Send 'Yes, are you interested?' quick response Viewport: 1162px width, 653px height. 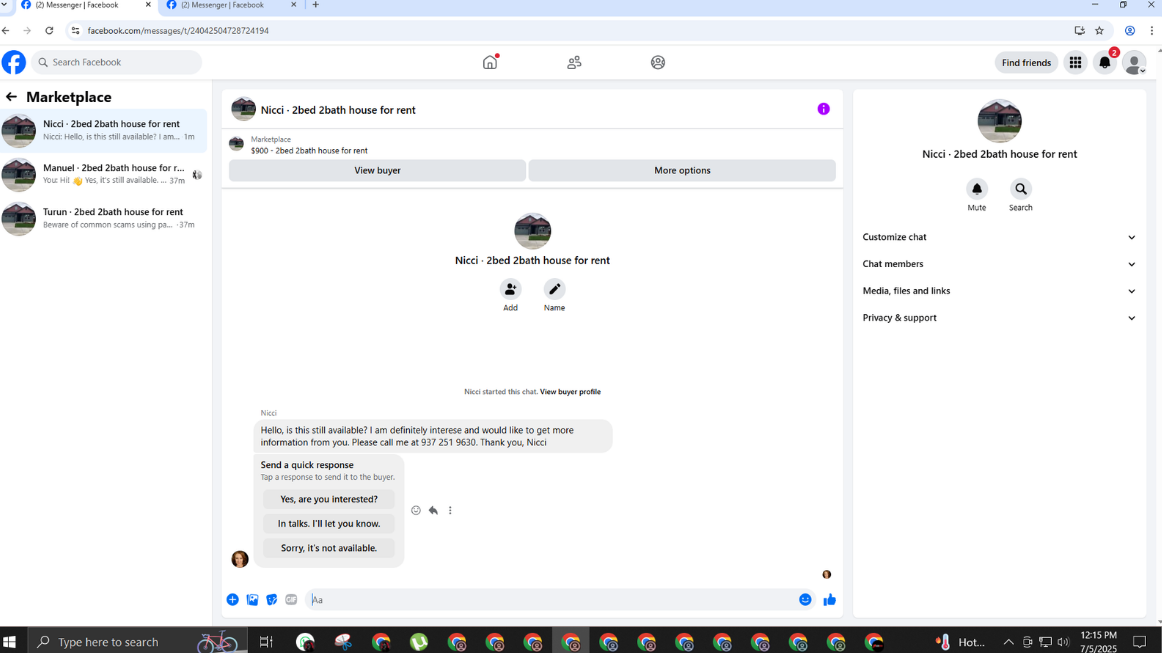[329, 500]
